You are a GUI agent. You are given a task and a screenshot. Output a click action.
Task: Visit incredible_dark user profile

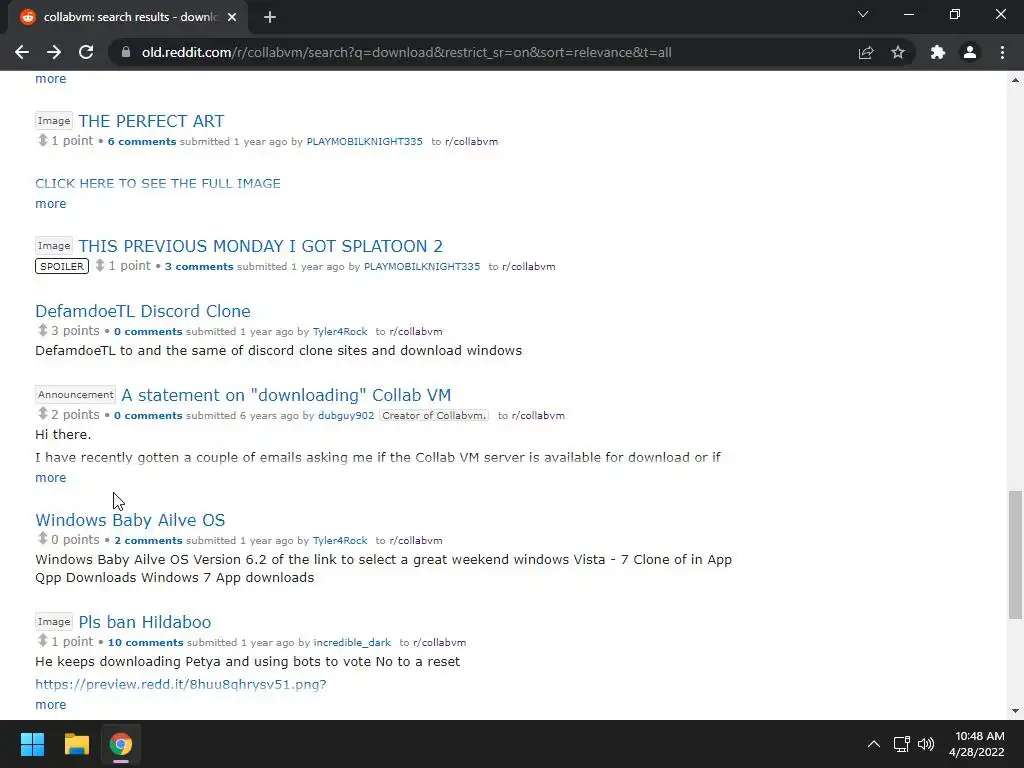352,643
